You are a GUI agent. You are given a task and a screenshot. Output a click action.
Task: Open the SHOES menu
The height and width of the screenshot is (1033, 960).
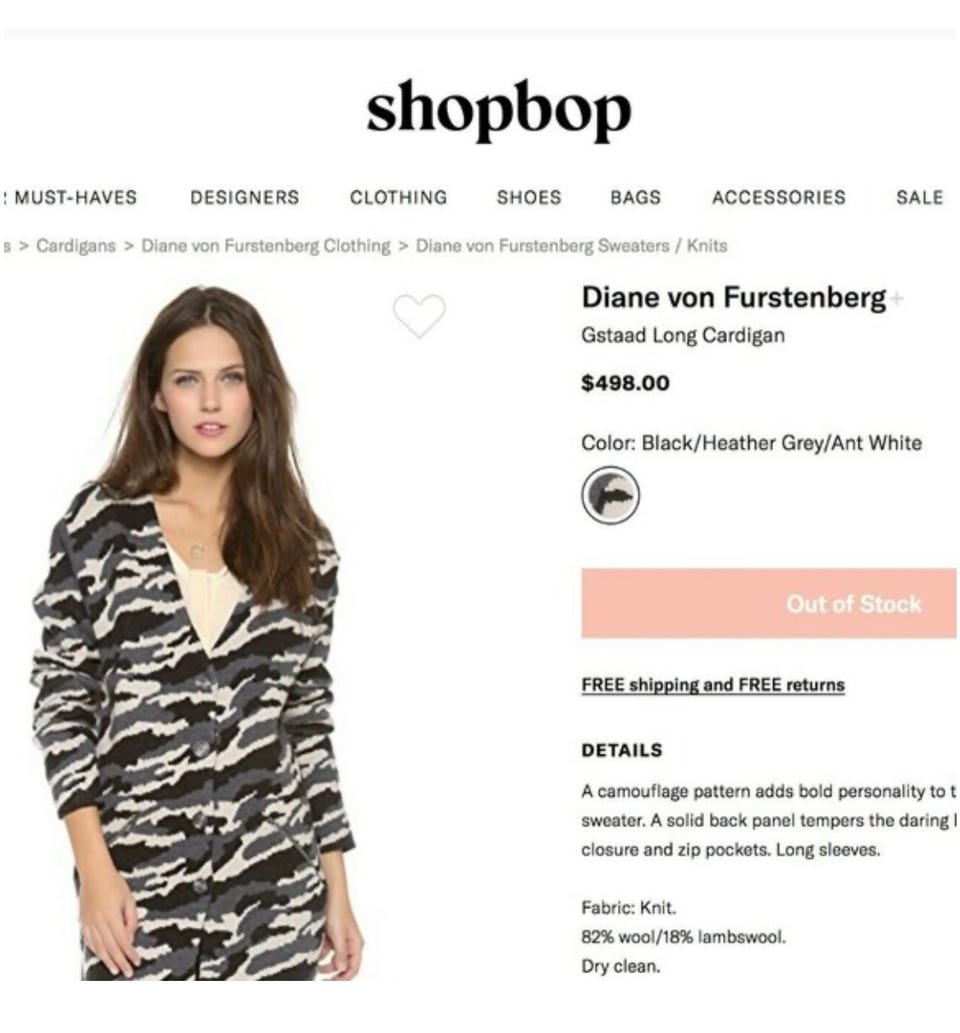528,197
